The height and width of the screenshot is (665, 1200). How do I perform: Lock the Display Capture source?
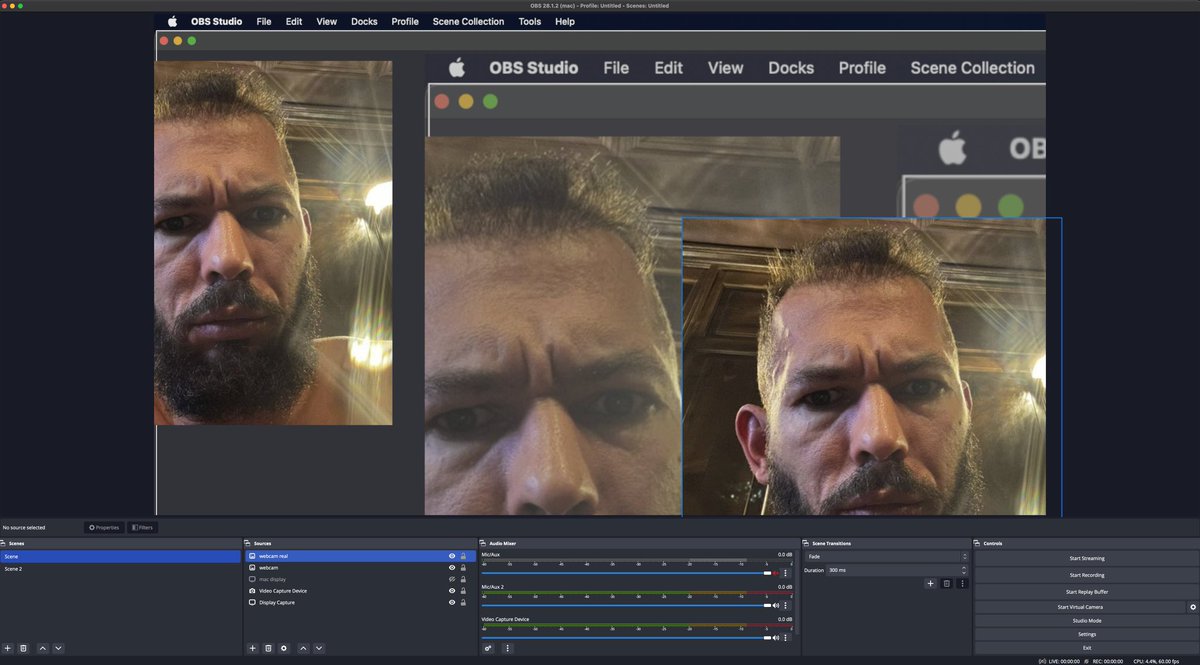[464, 602]
